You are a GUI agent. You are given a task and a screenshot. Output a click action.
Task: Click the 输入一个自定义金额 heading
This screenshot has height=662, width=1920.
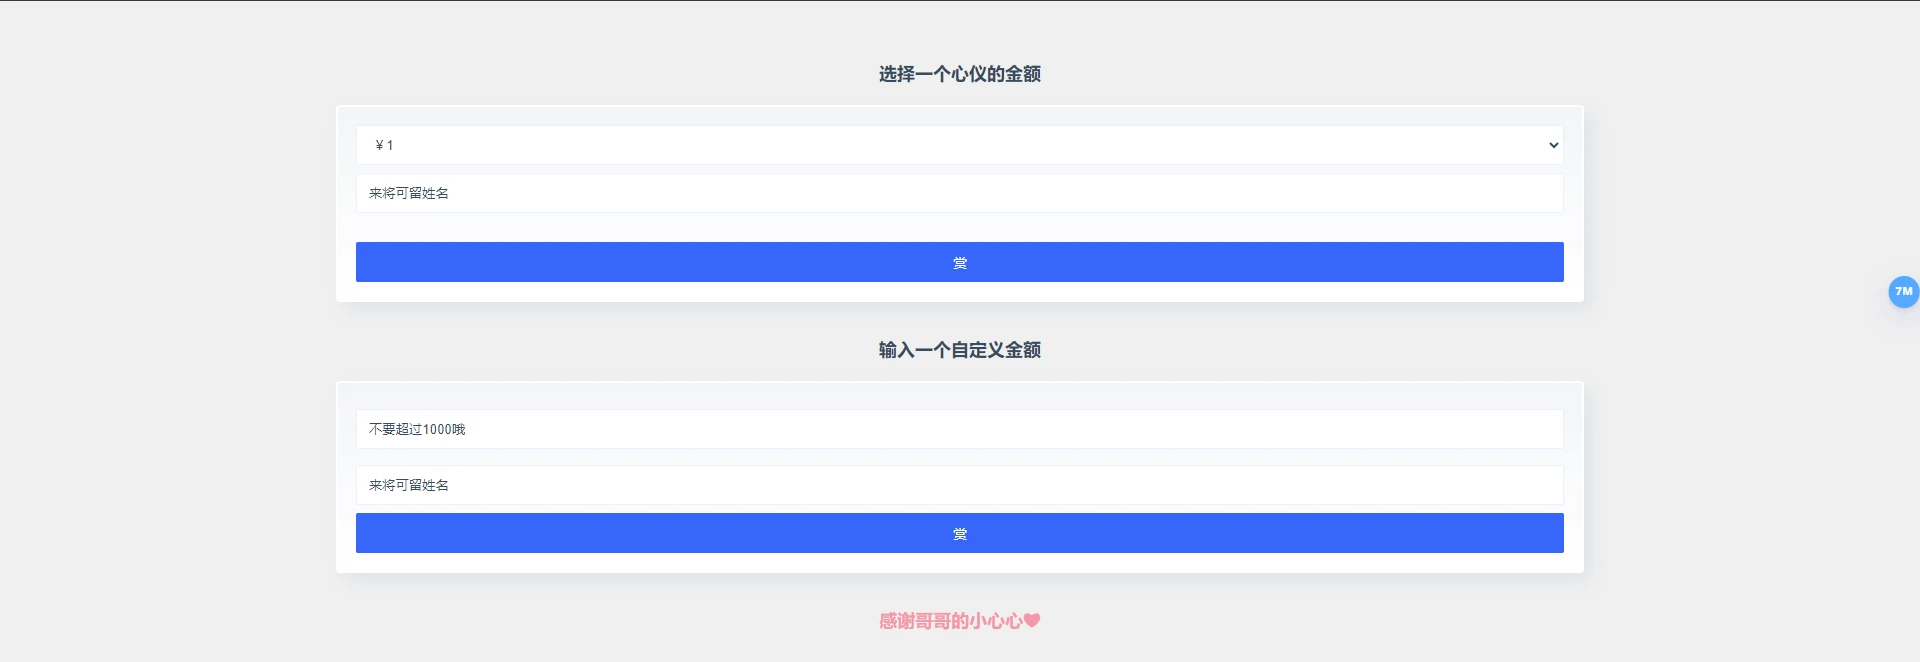pyautogui.click(x=959, y=350)
